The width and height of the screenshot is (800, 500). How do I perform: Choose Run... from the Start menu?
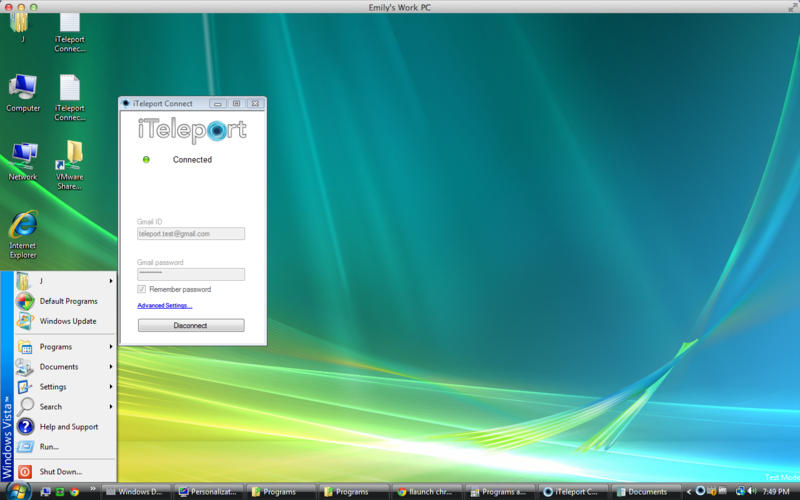pyautogui.click(x=49, y=447)
